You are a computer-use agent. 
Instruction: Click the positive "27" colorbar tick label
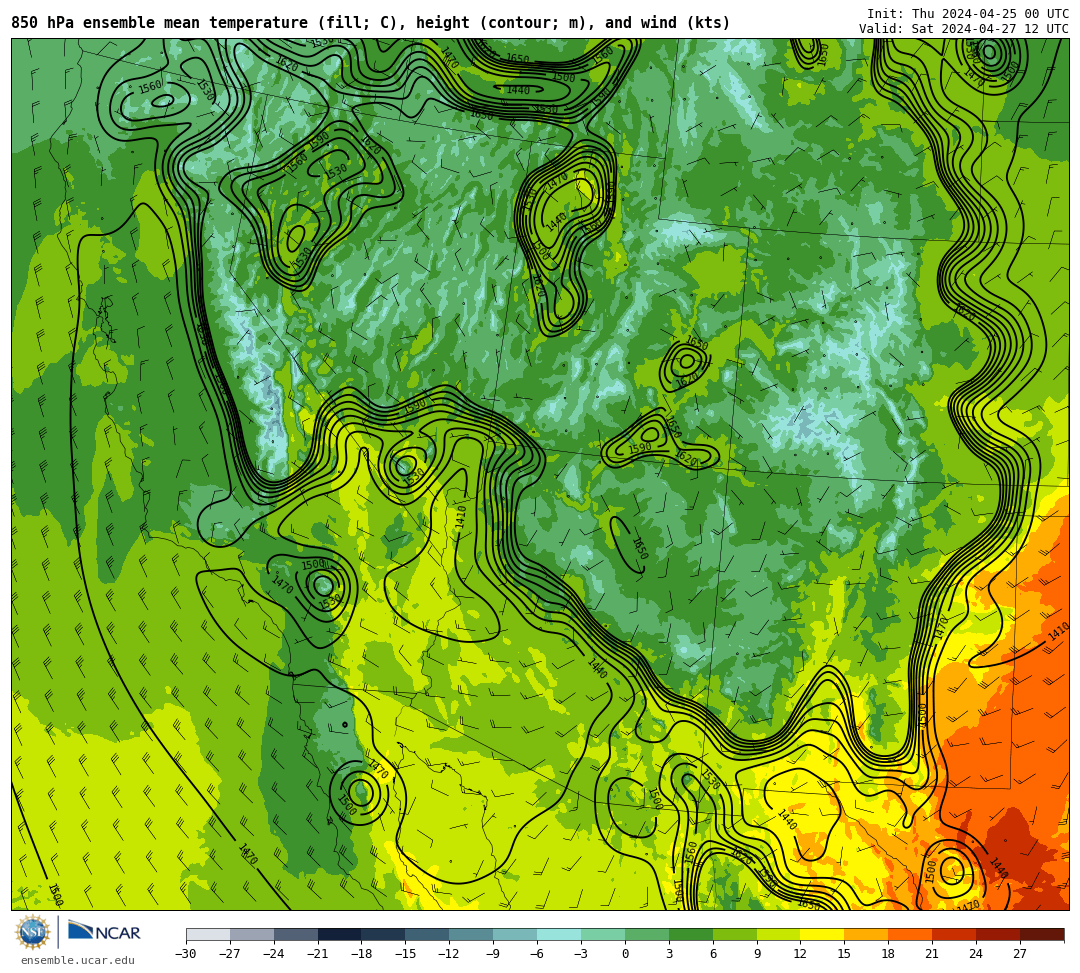click(x=1020, y=954)
